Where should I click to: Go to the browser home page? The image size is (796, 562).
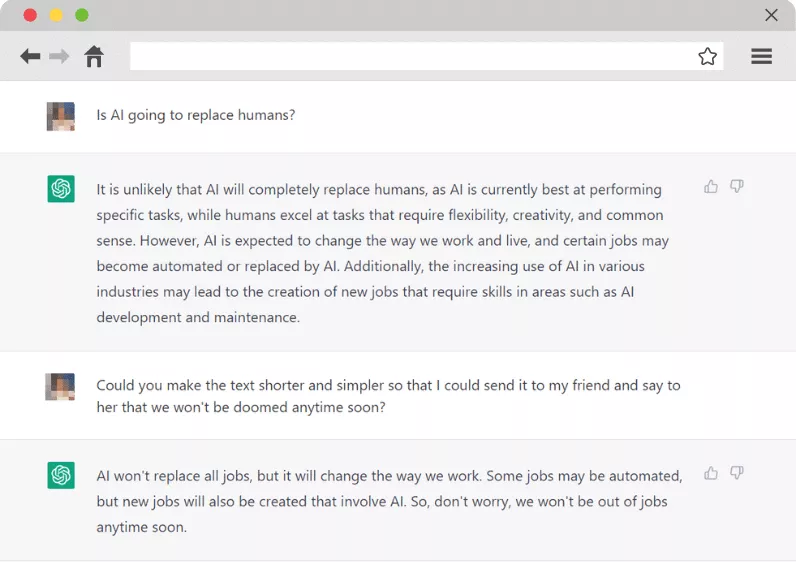tap(94, 57)
